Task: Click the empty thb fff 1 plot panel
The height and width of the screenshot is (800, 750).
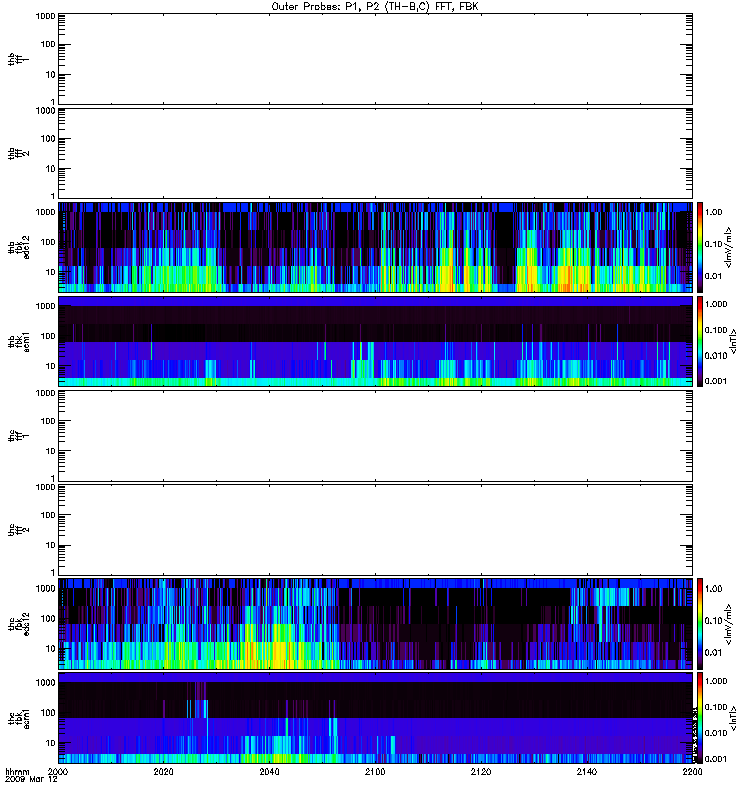Action: [x=375, y=59]
